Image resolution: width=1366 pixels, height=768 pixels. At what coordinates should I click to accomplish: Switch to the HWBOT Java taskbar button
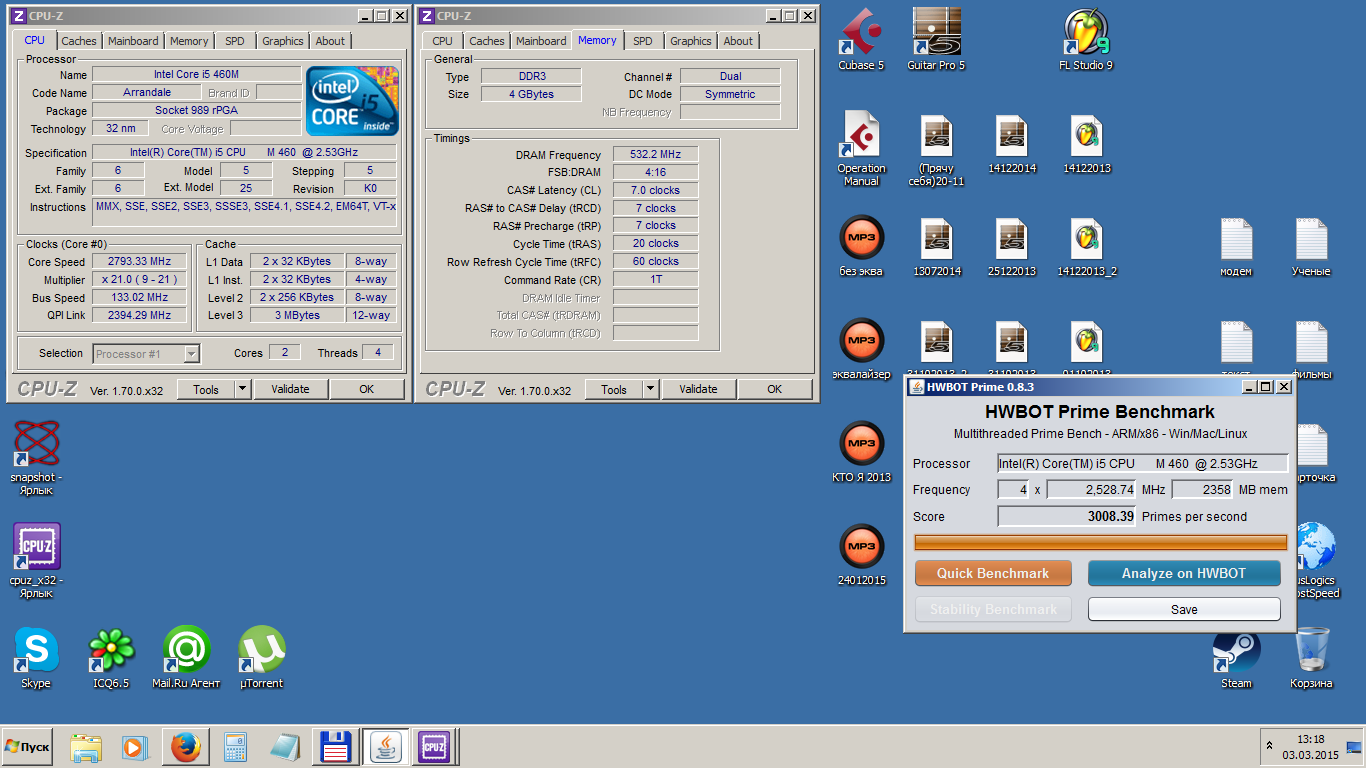[385, 747]
